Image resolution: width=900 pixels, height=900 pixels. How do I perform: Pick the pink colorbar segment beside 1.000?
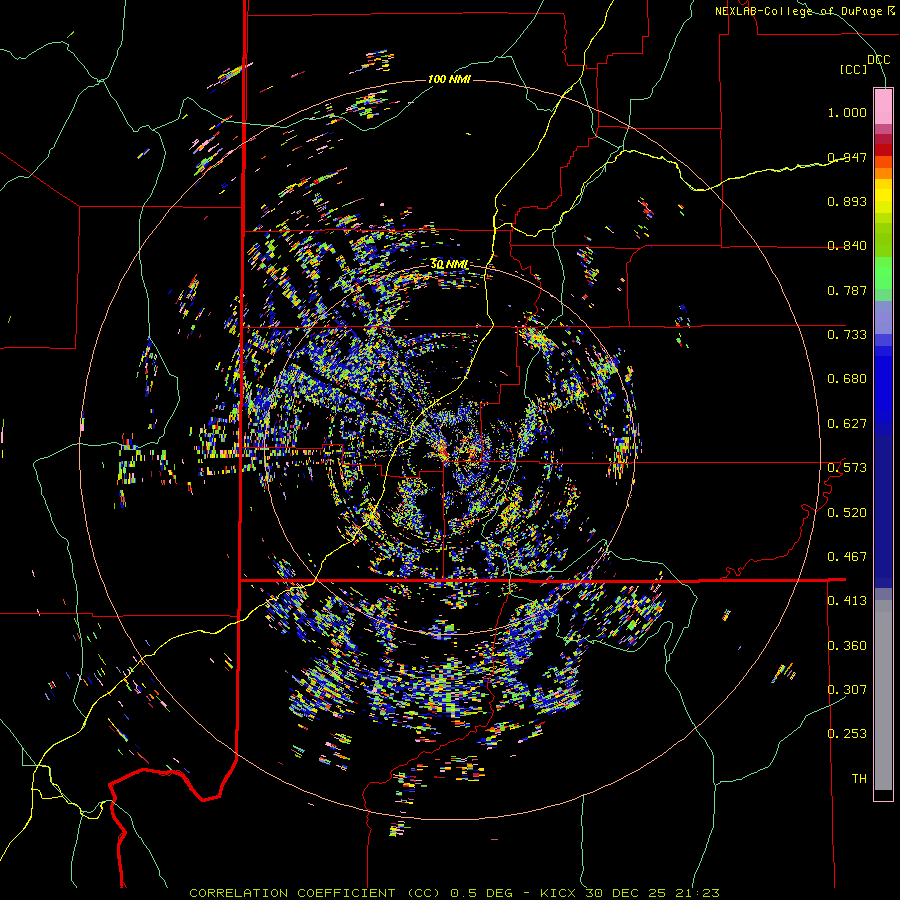(883, 106)
